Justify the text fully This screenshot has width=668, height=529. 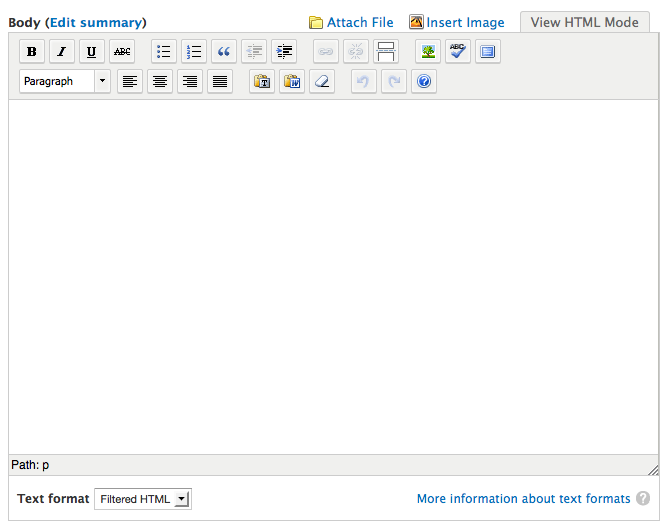point(220,81)
